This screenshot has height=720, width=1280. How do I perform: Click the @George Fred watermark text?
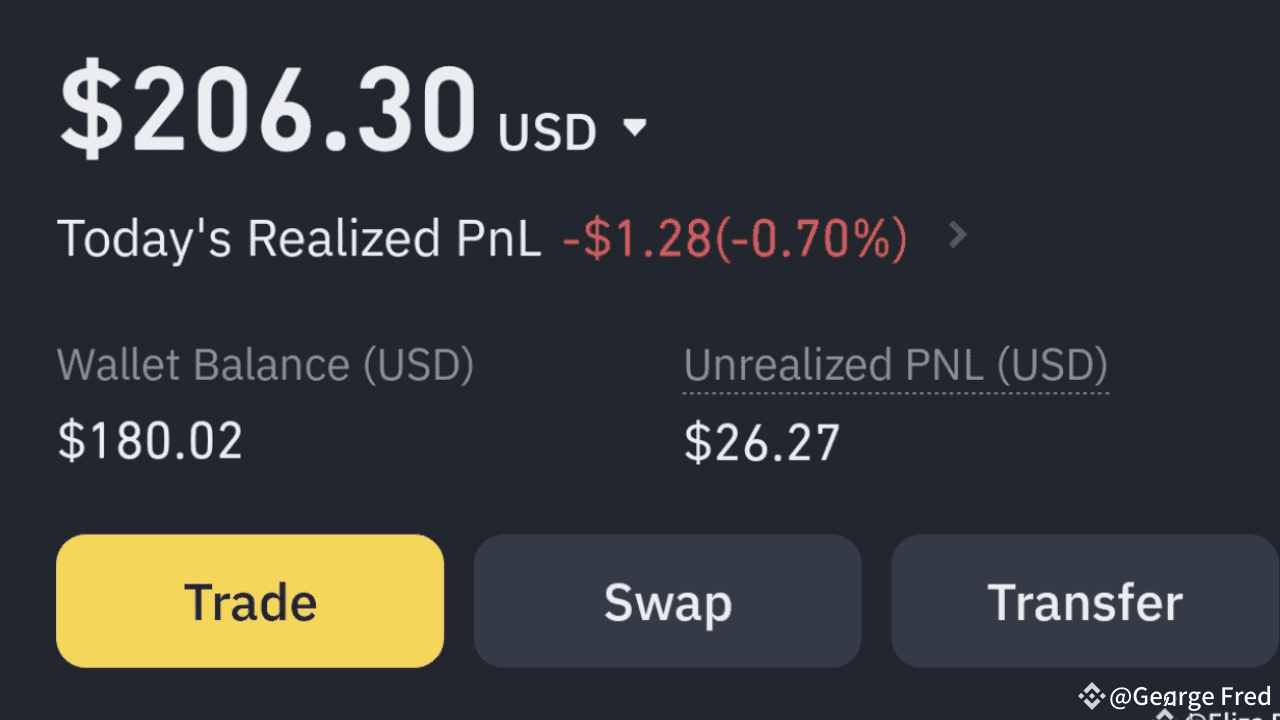click(x=1190, y=696)
